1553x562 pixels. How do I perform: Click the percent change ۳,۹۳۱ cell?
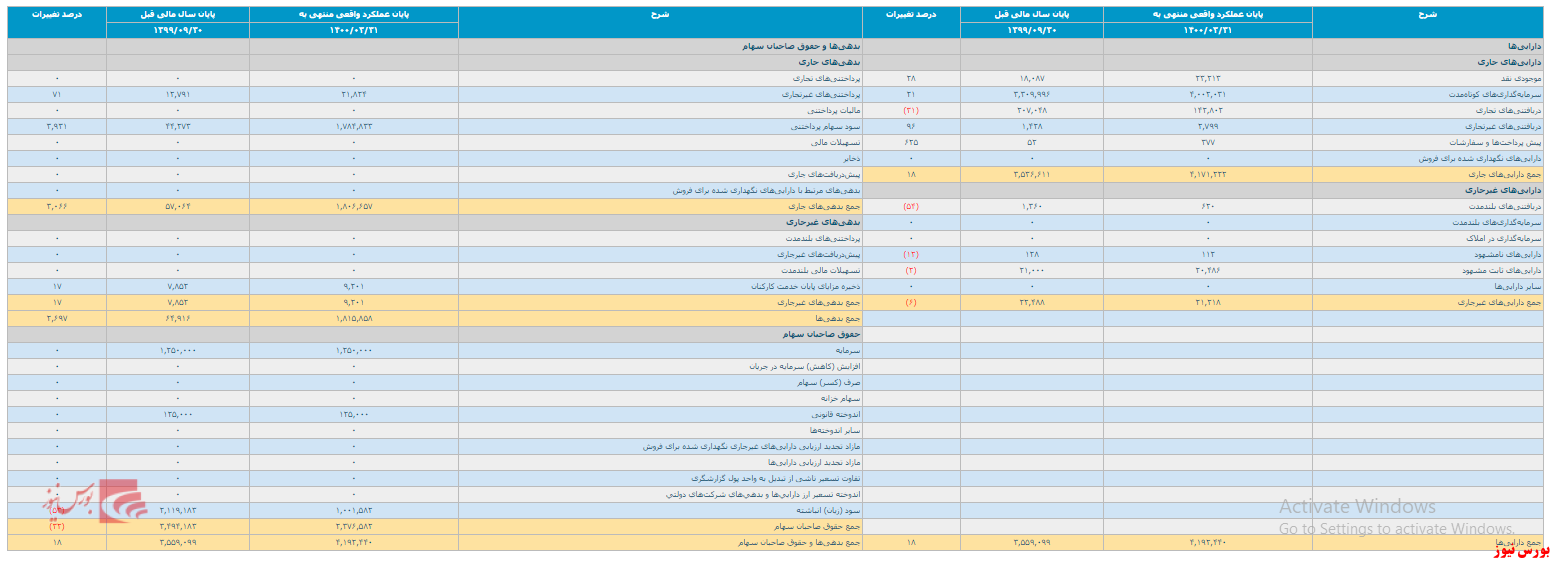(57, 126)
